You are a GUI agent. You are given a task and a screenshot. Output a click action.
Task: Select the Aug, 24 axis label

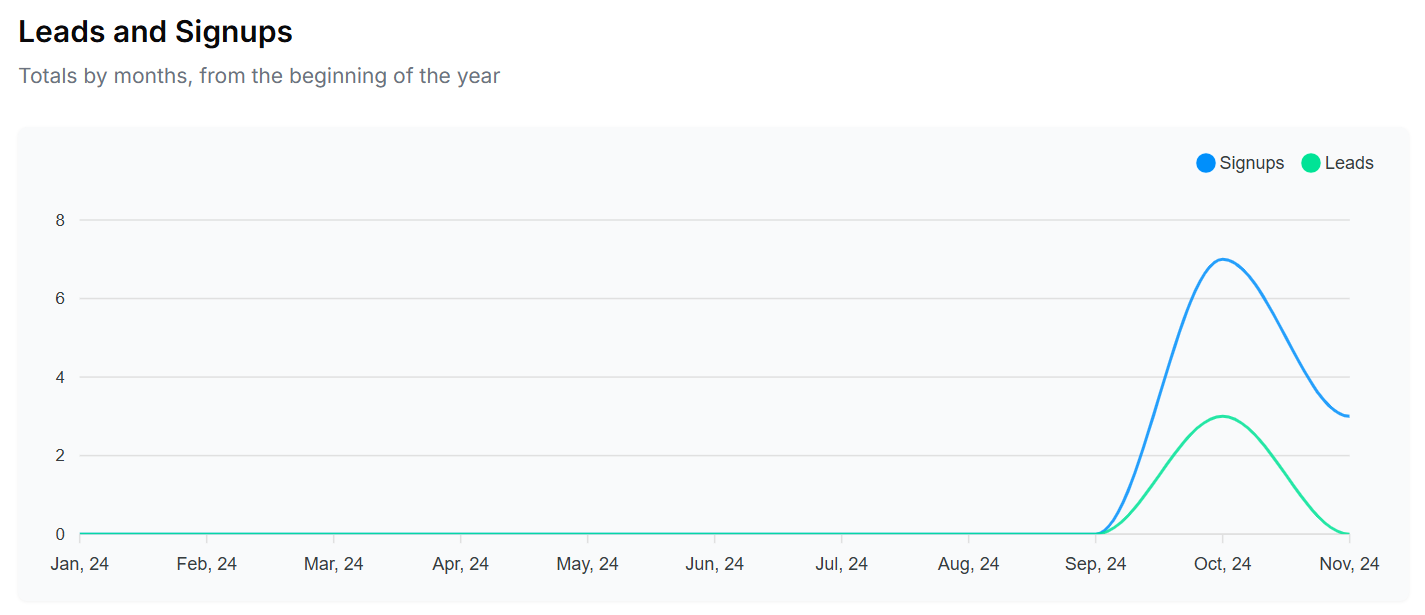pos(969,564)
